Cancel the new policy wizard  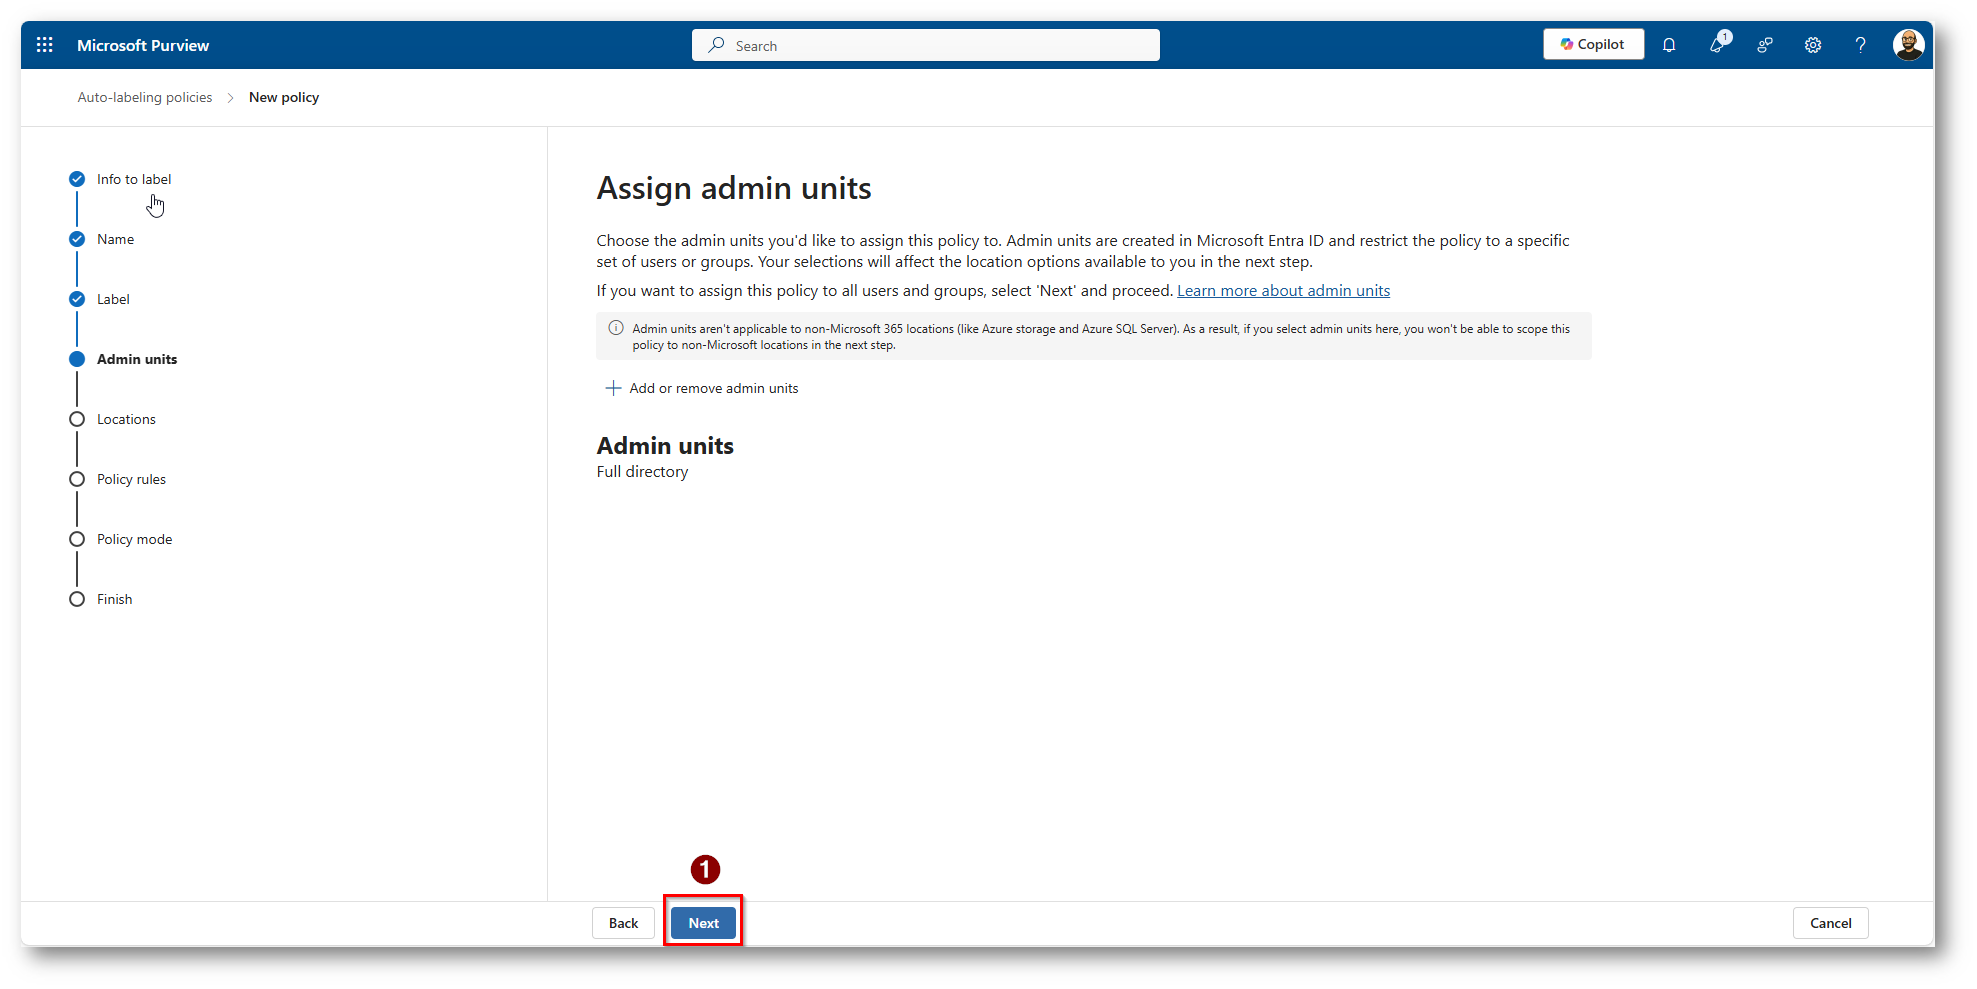pos(1830,923)
